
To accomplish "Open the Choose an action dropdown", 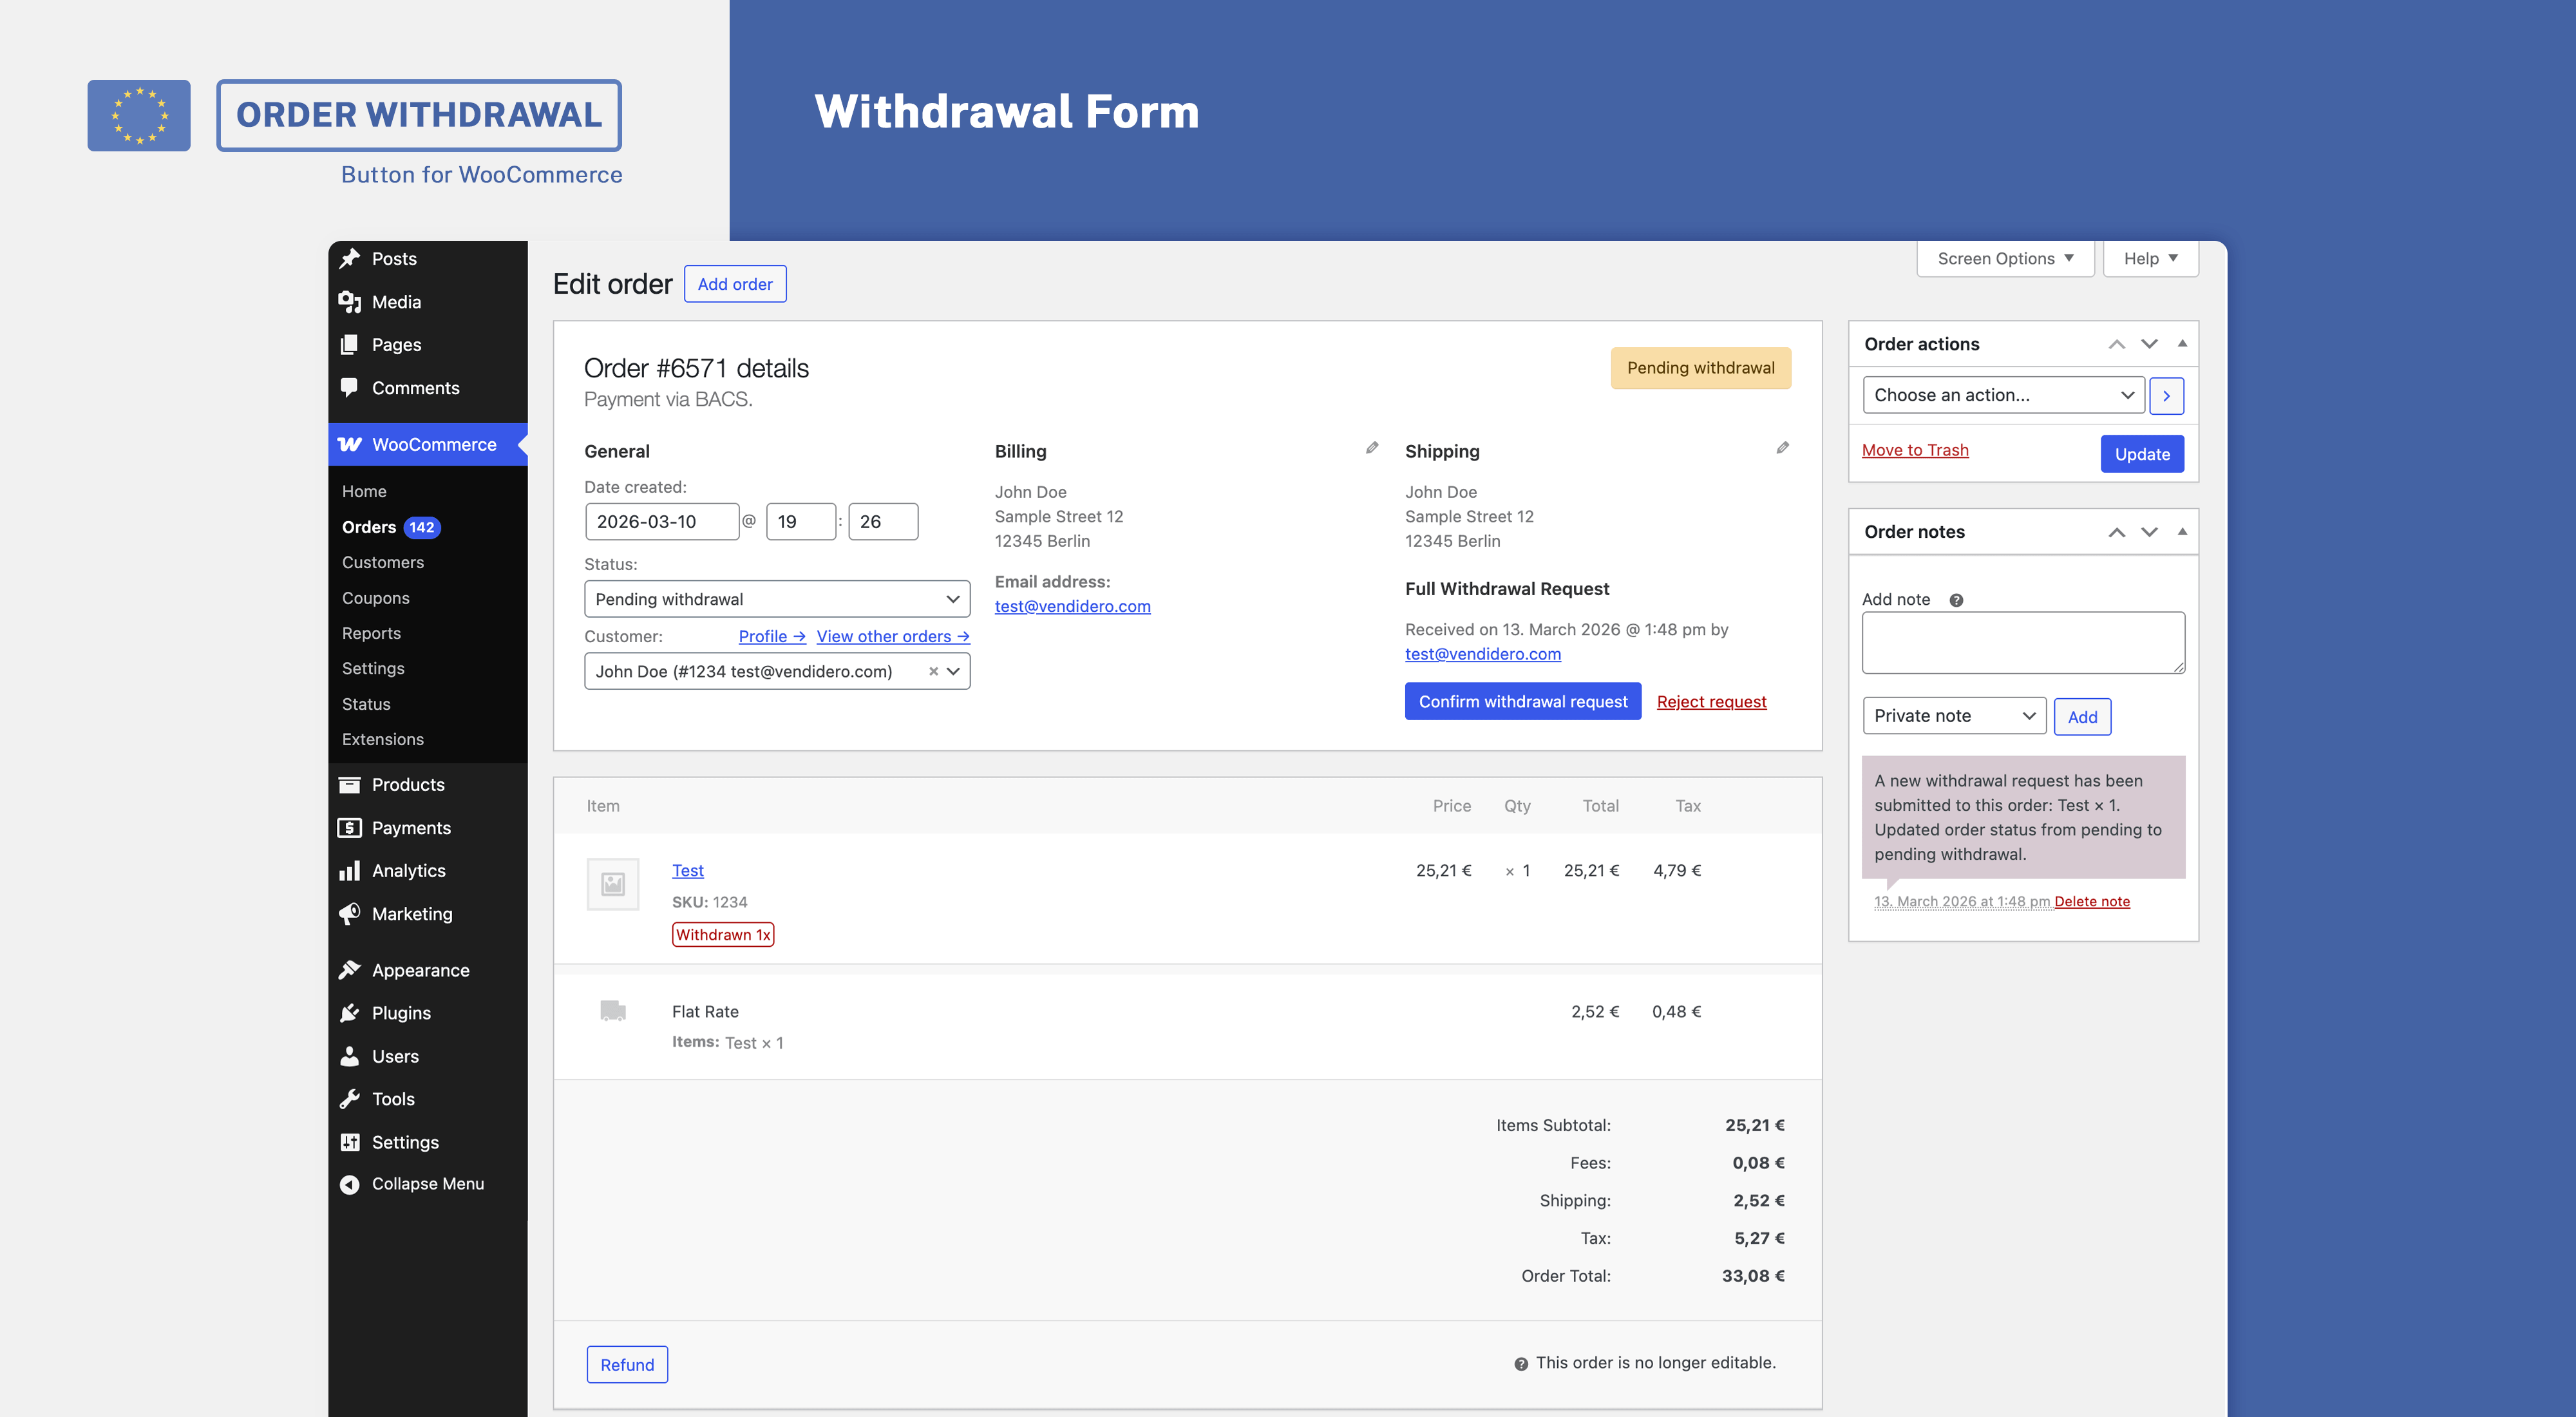I will point(2003,394).
